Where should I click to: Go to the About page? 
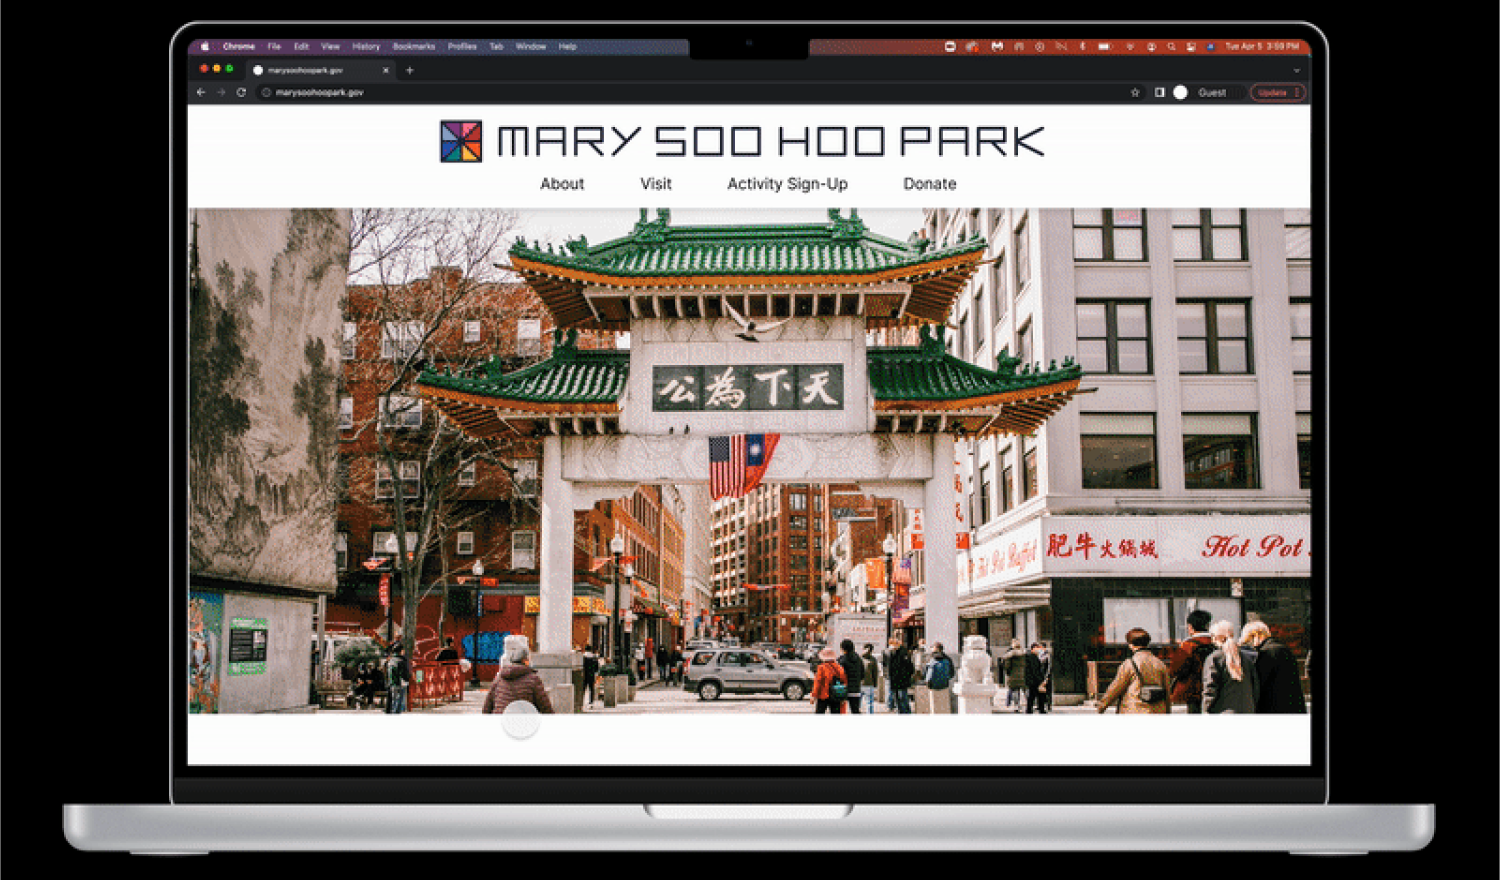pos(562,184)
